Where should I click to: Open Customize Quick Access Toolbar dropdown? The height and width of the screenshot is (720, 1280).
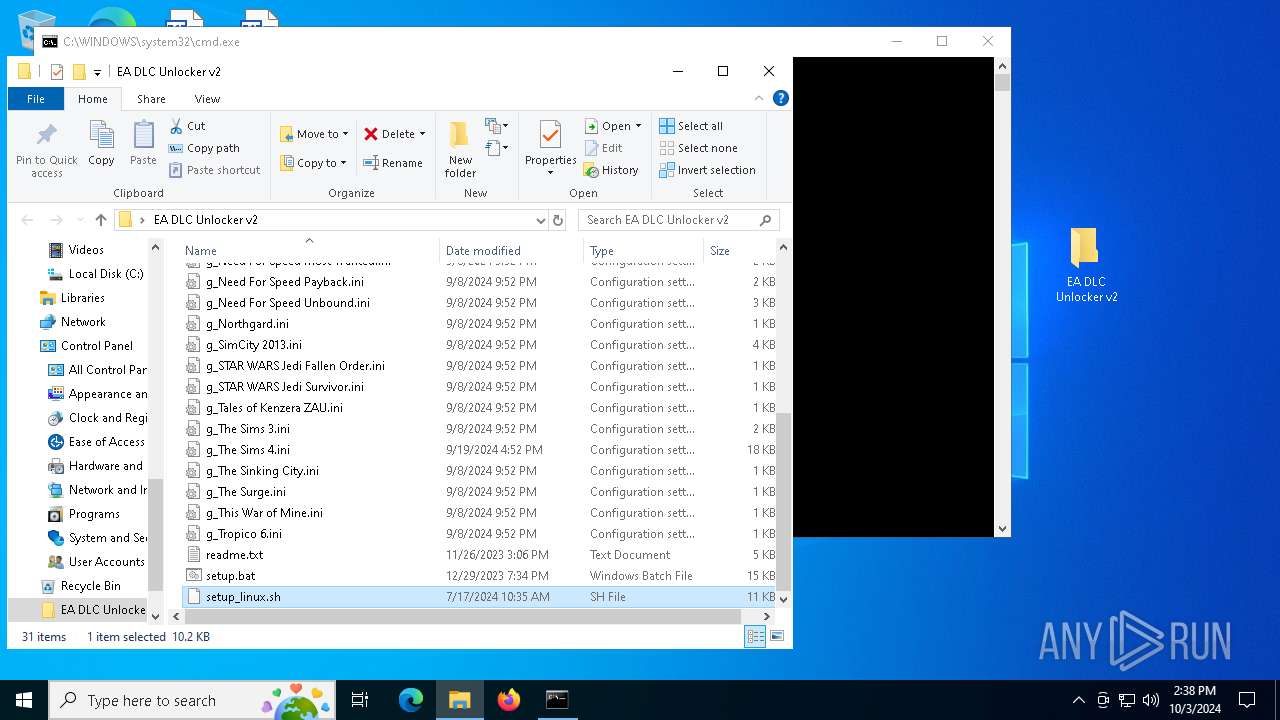[97, 72]
